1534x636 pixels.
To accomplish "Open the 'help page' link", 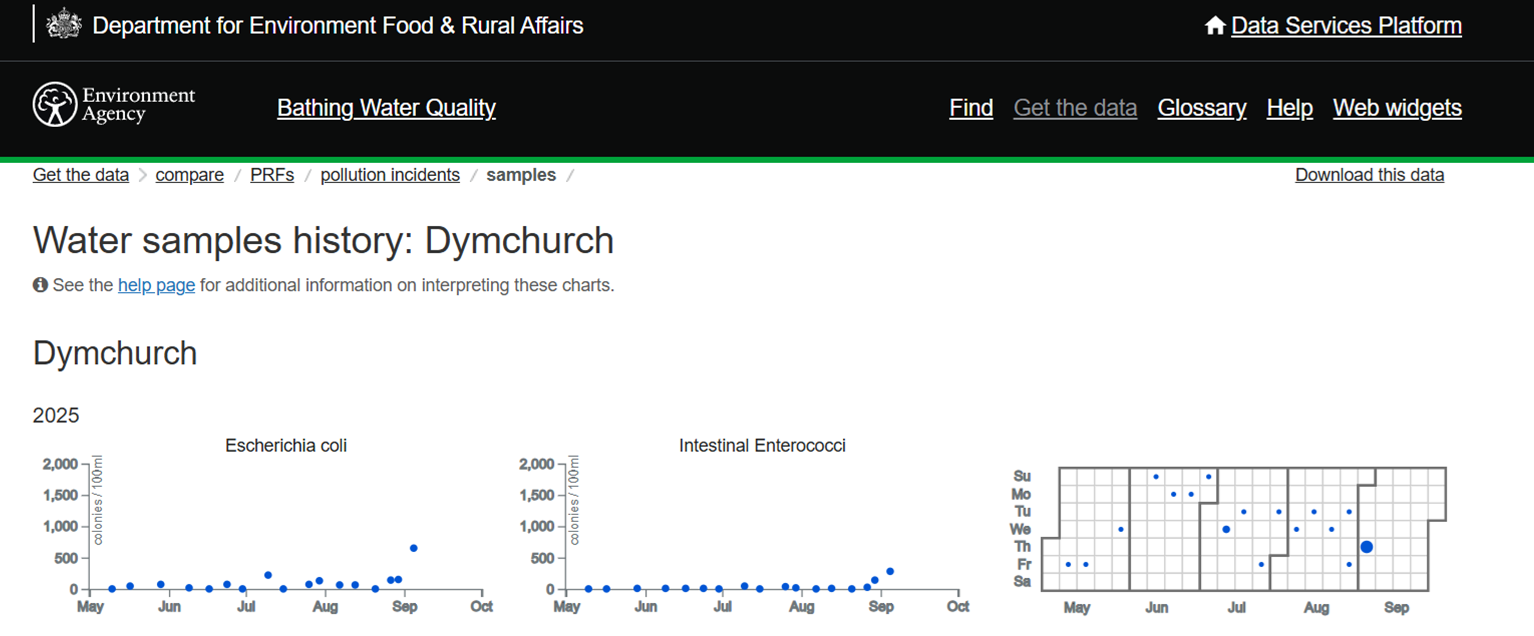I will pos(156,285).
